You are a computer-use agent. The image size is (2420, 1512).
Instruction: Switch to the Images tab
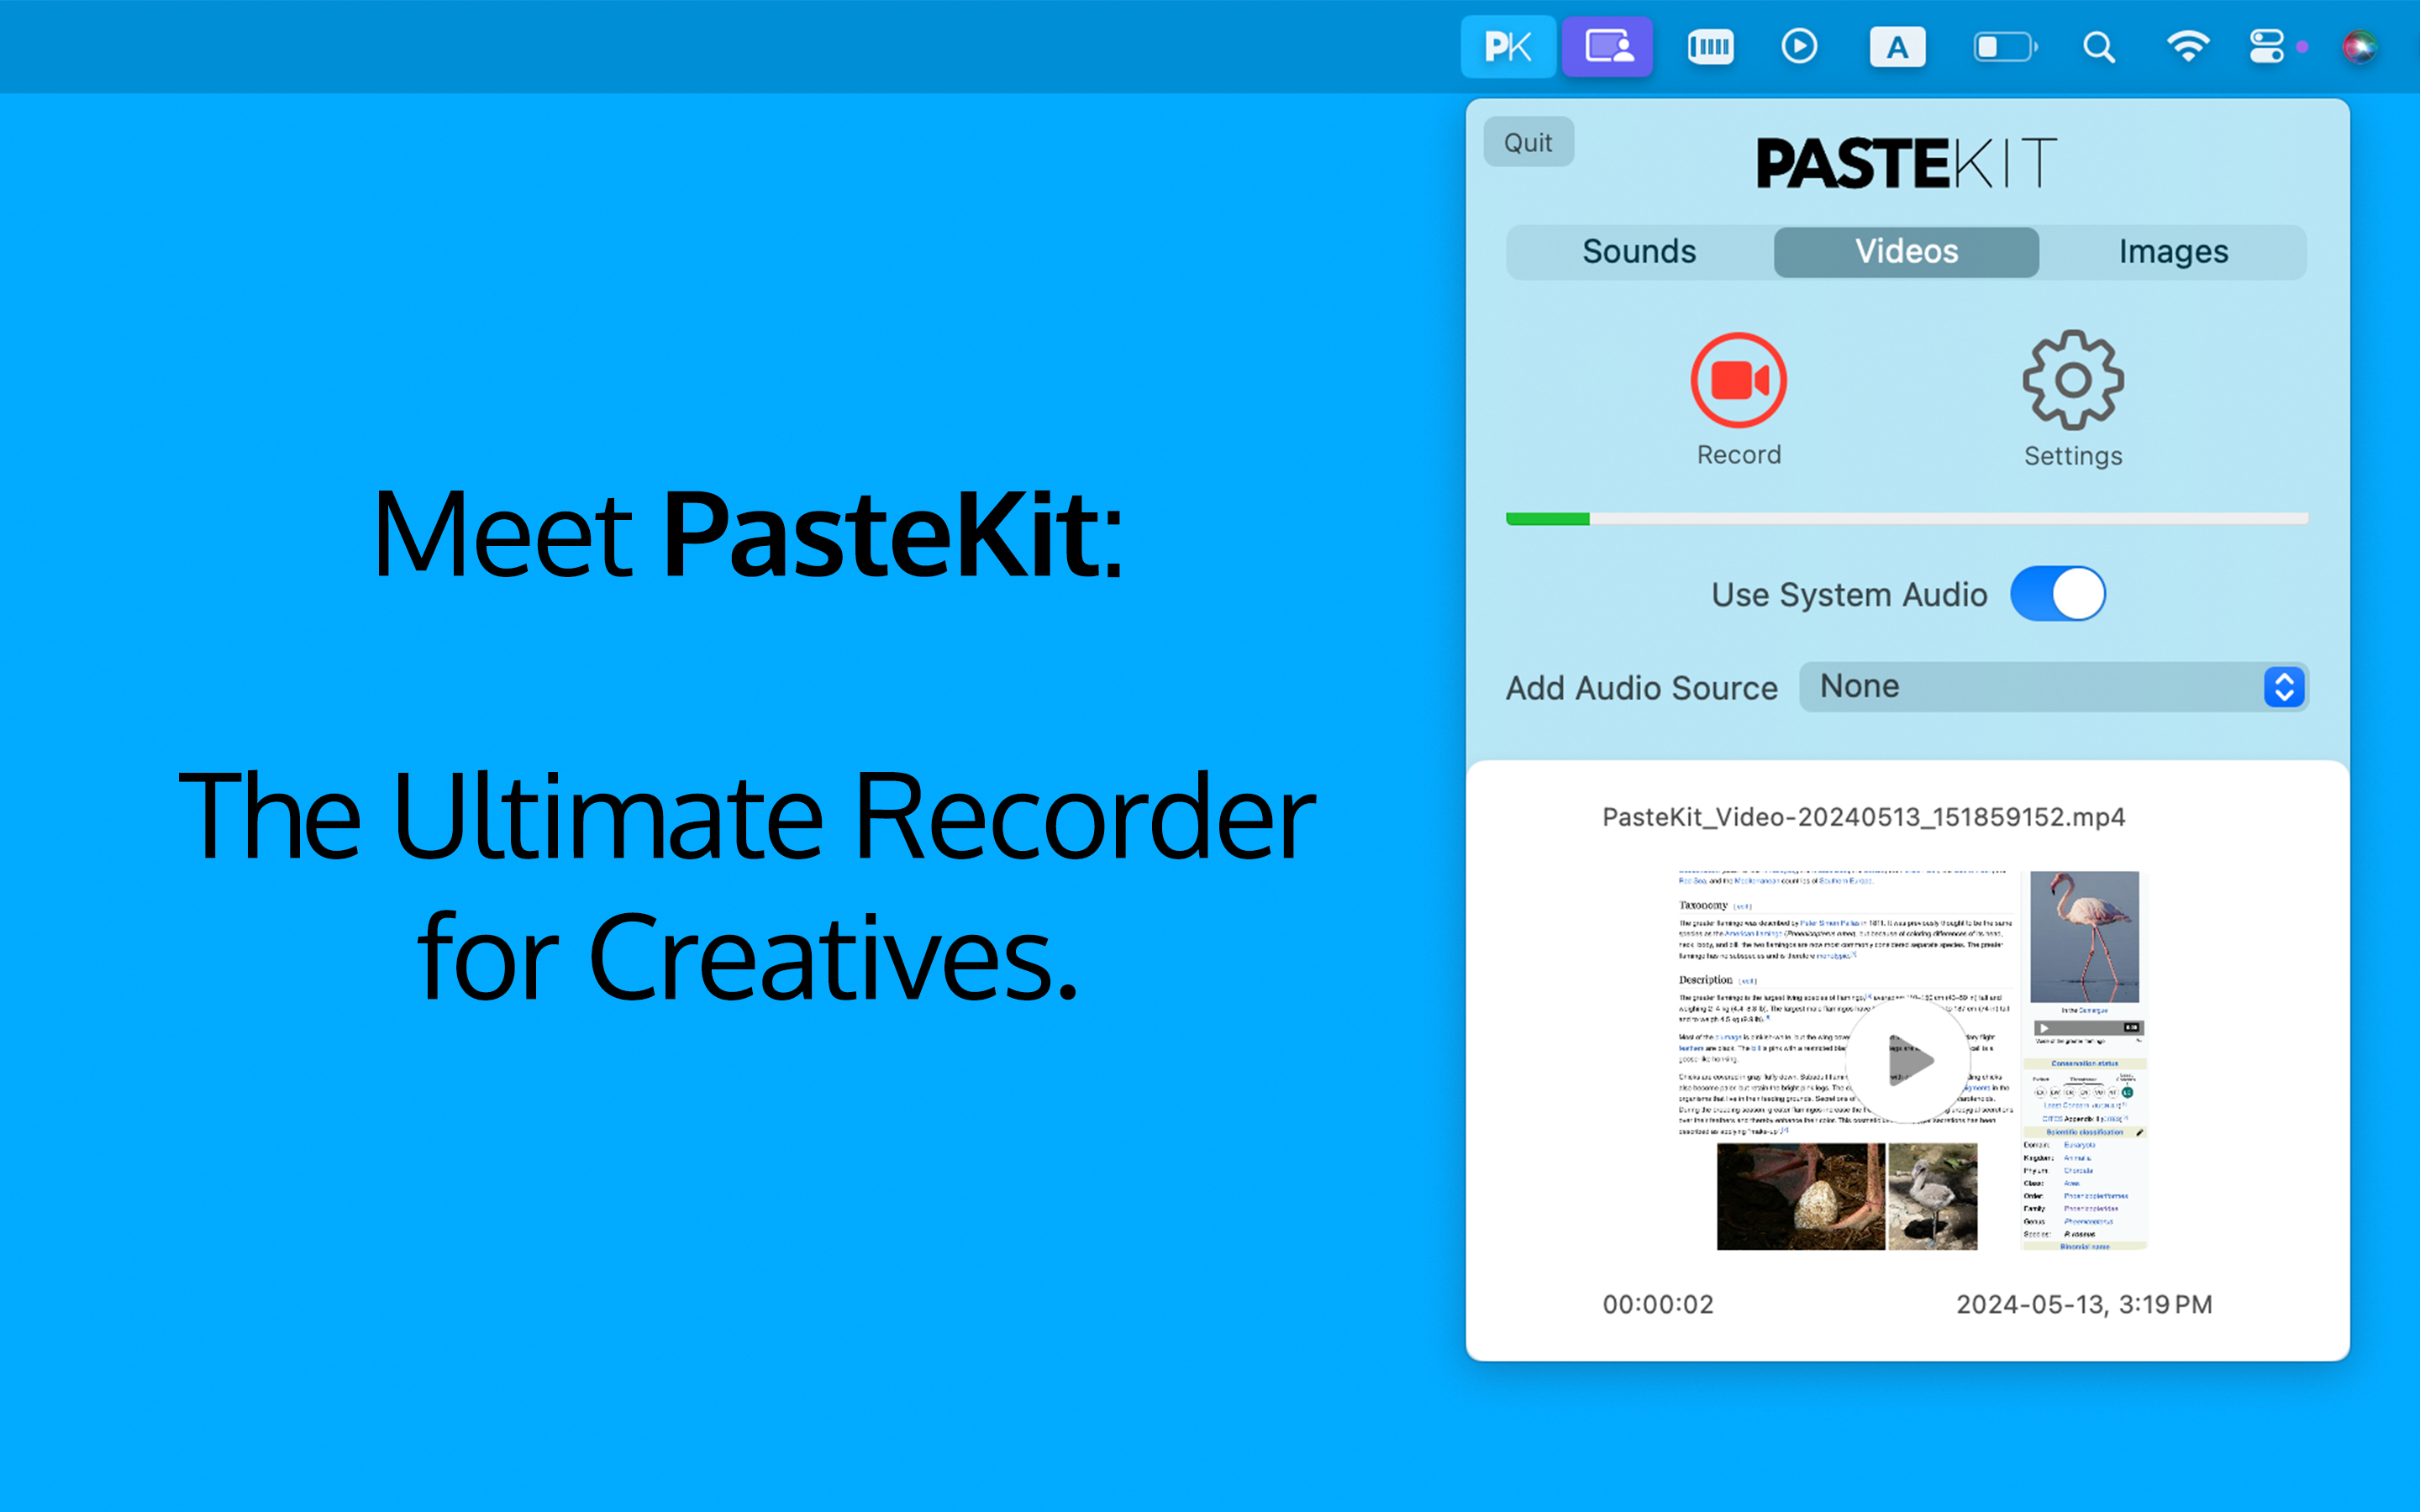click(2173, 251)
